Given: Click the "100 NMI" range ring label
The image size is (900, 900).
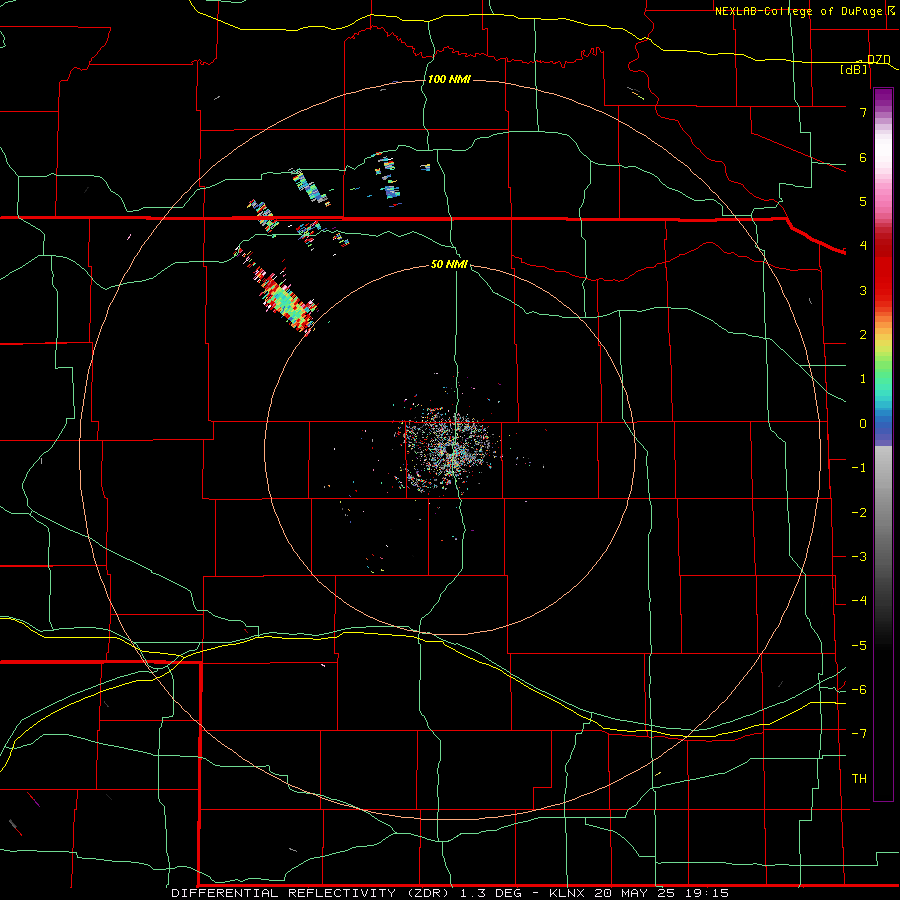Looking at the screenshot, I should click(449, 79).
